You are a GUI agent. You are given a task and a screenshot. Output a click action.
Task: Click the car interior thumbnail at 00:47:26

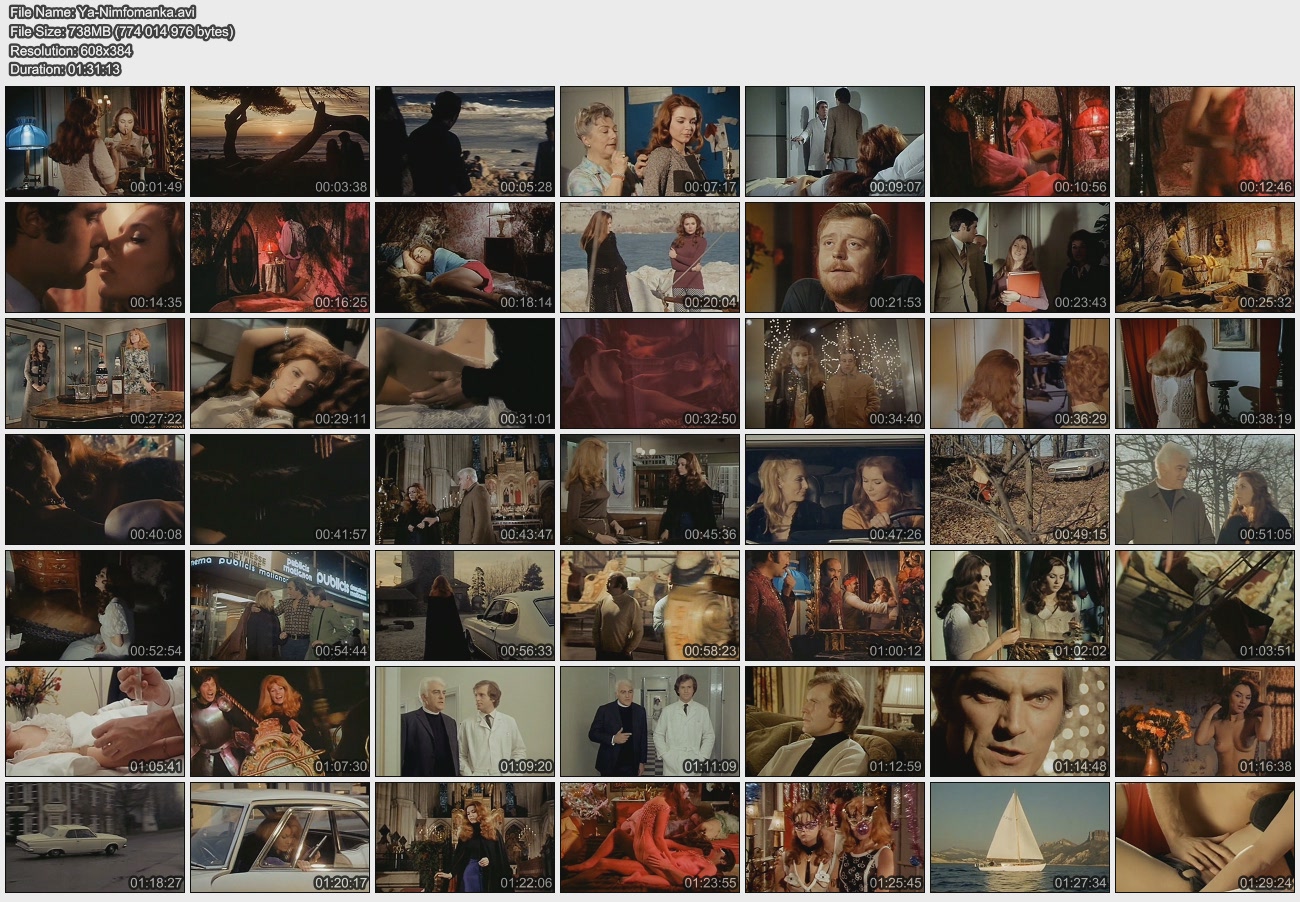click(x=835, y=489)
